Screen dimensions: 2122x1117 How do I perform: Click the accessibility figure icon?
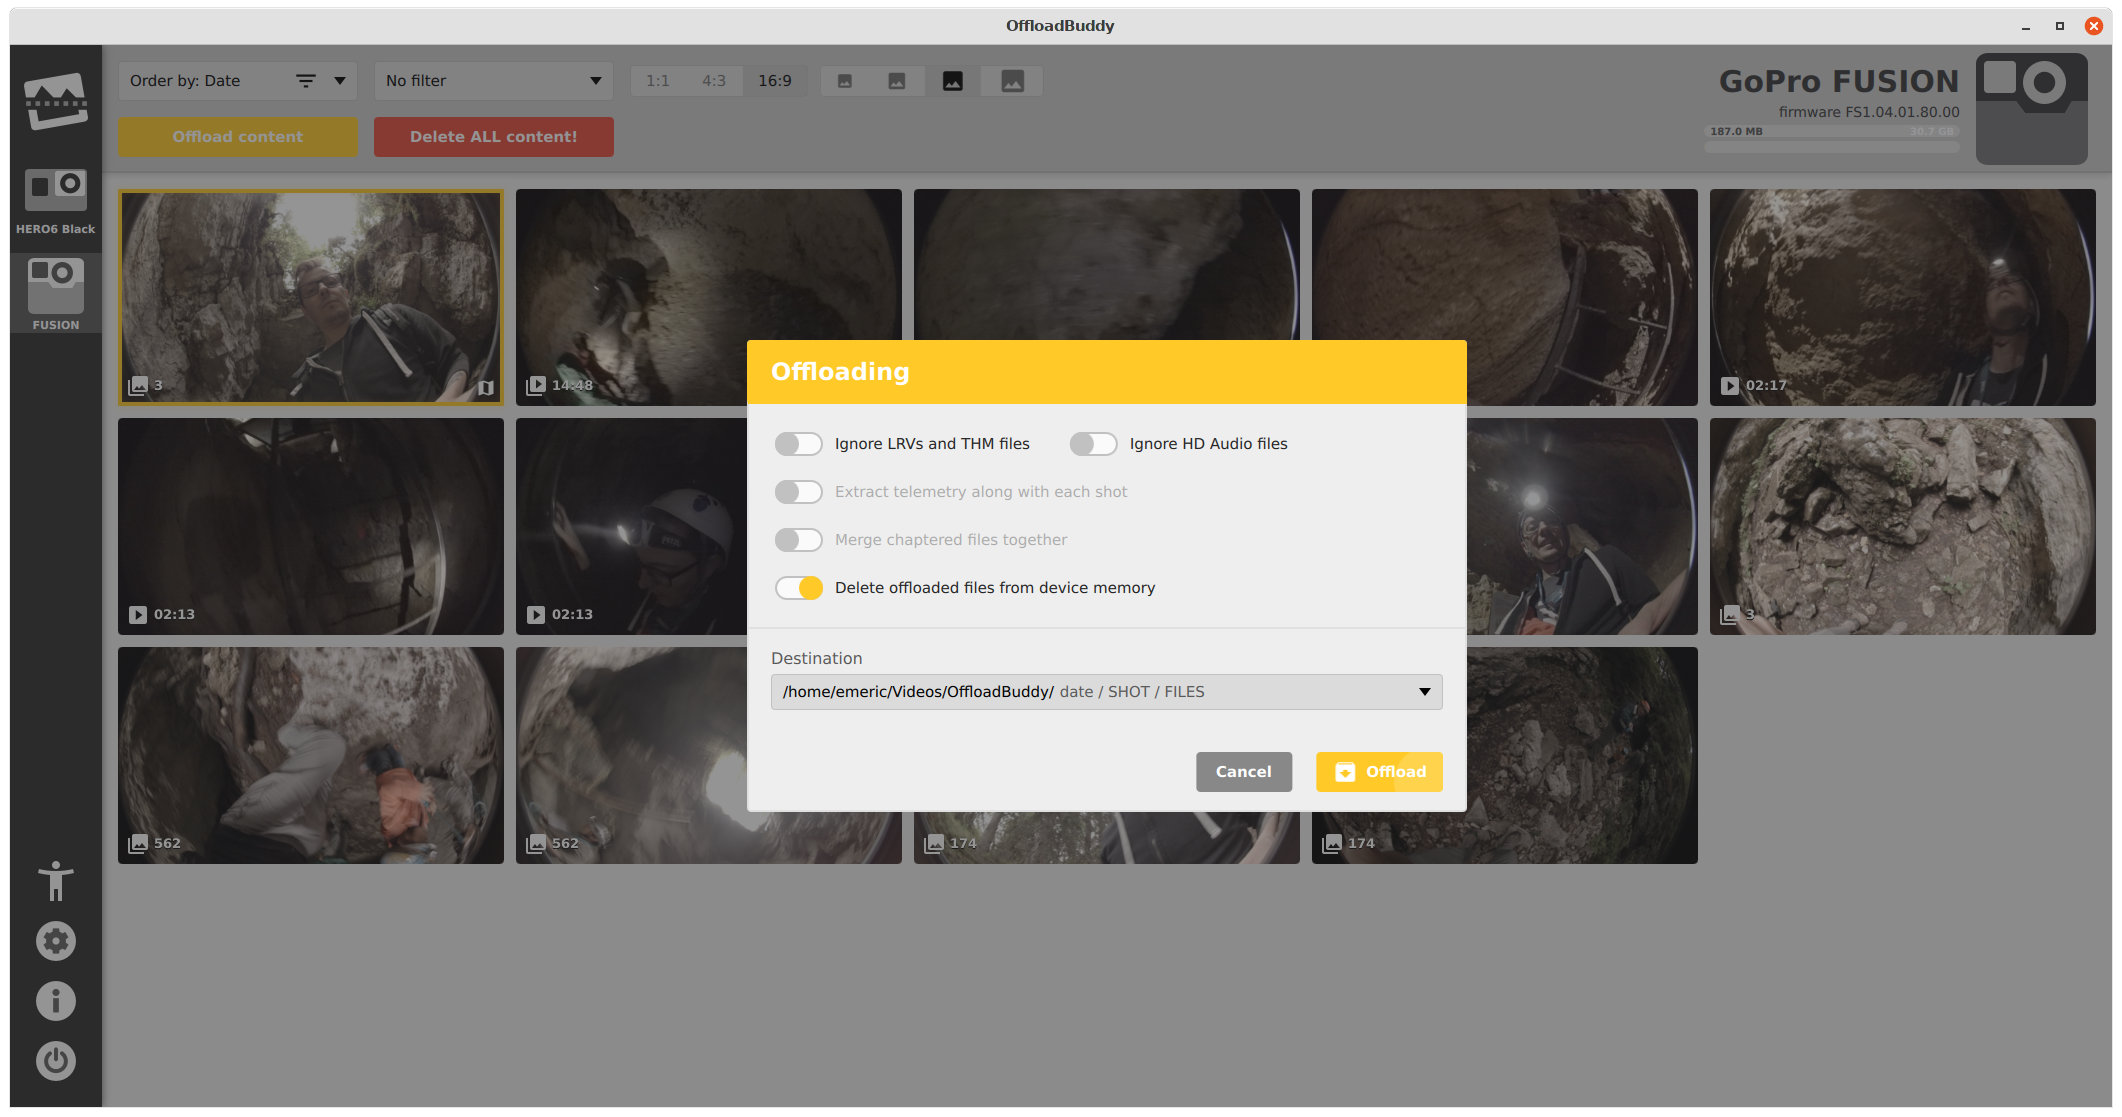[55, 881]
